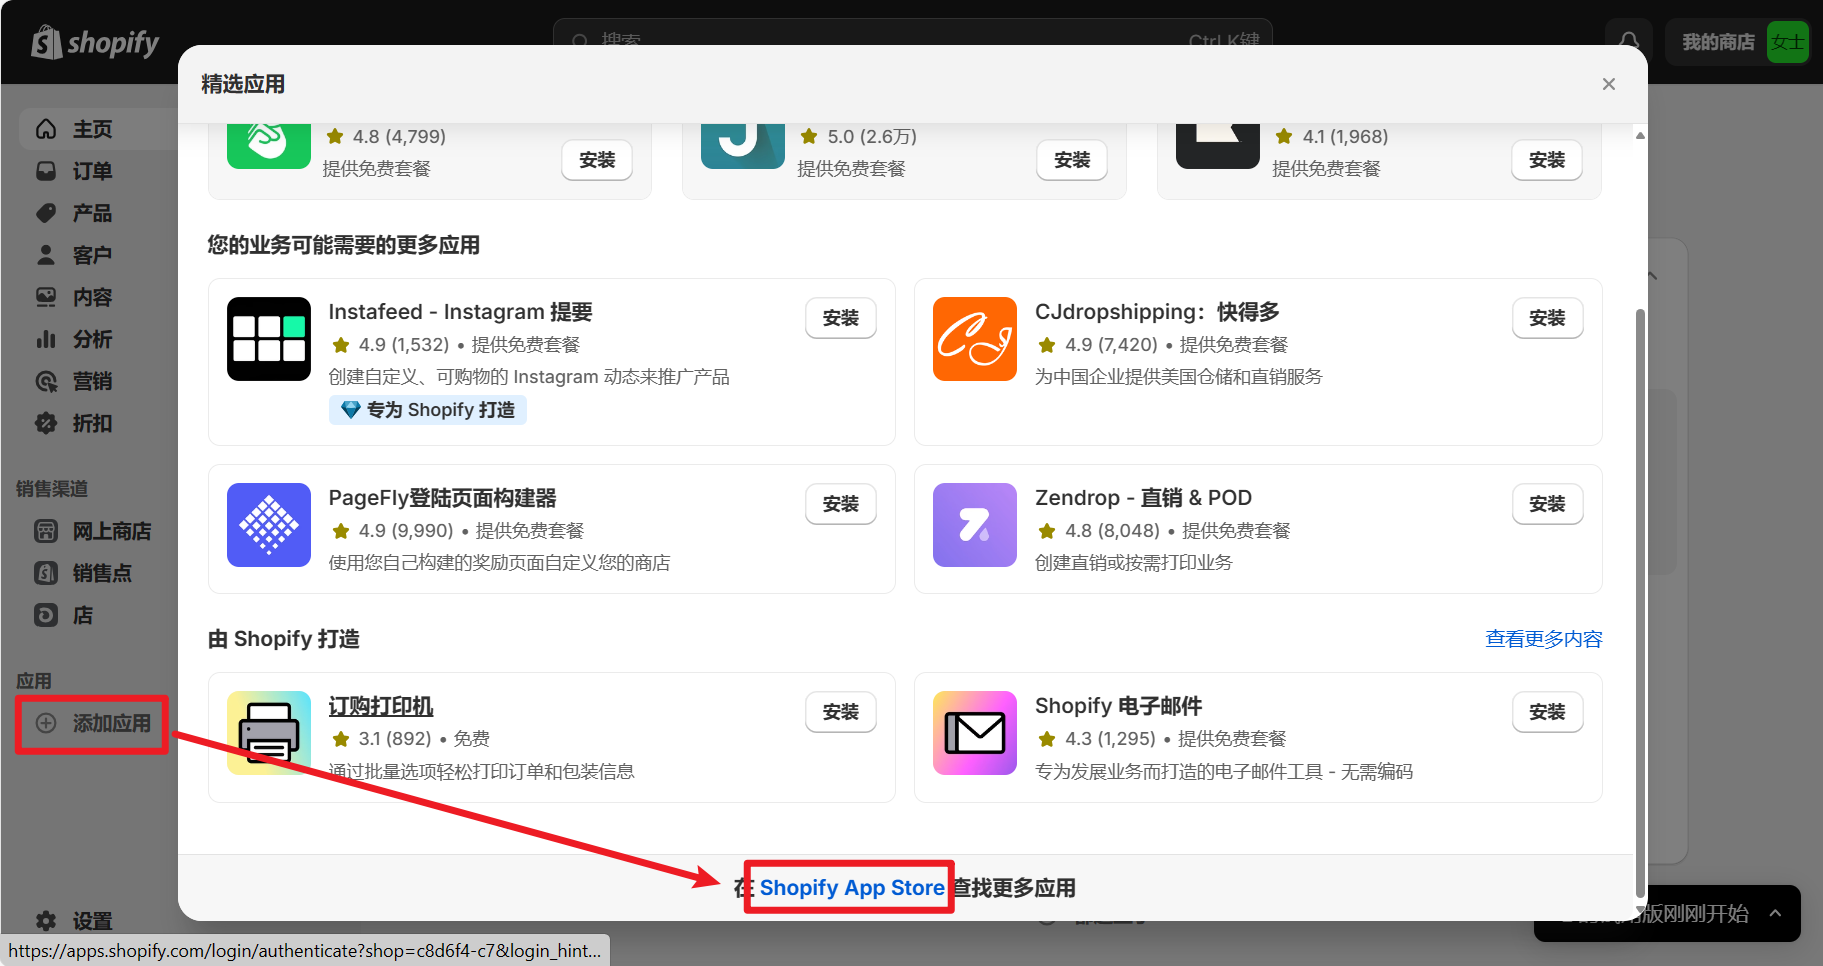This screenshot has width=1823, height=966.
Task: Click the 订购打印机 printer icon
Action: 268,733
